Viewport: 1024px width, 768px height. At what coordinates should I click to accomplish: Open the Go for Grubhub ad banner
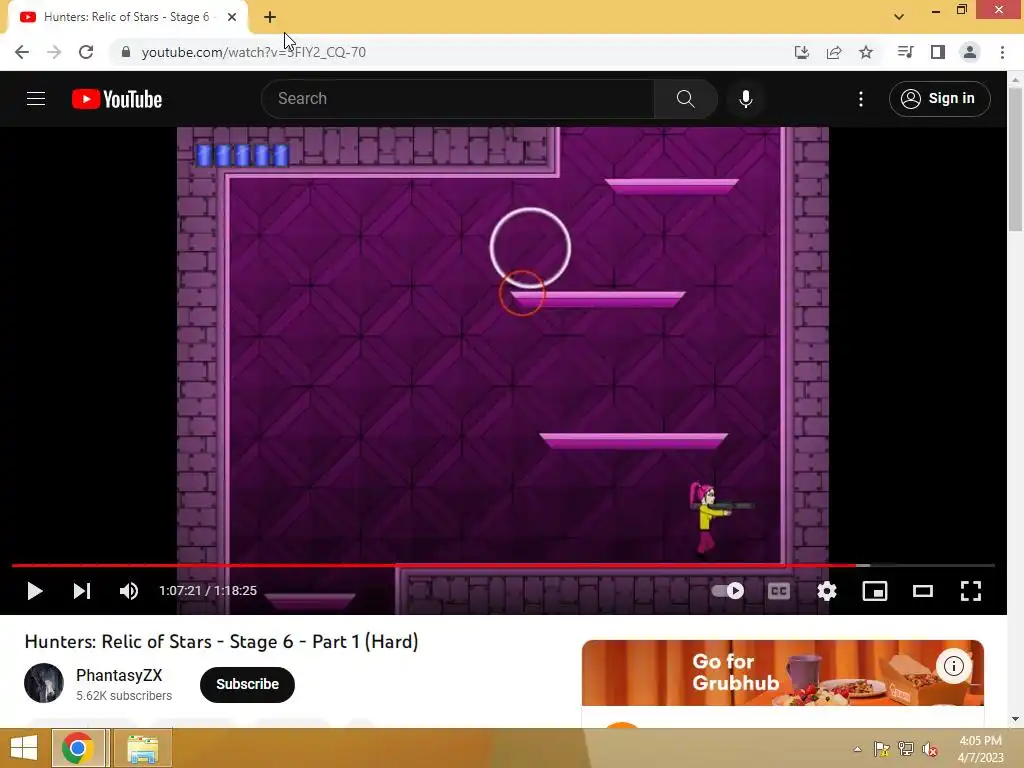(x=782, y=673)
